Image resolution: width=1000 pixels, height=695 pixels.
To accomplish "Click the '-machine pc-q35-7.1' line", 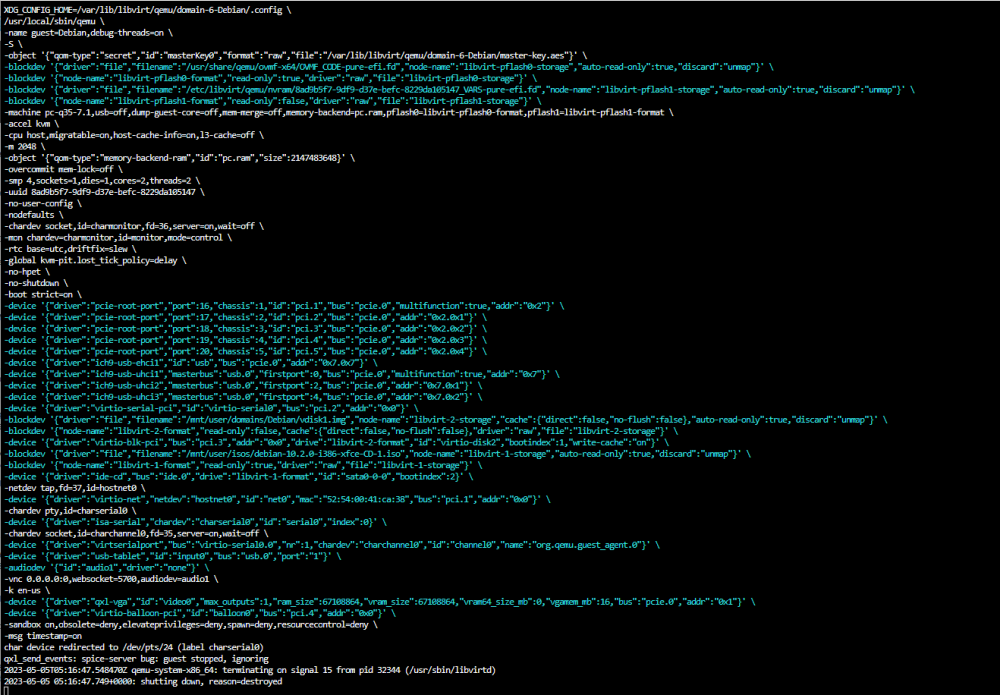I will 339,112.
